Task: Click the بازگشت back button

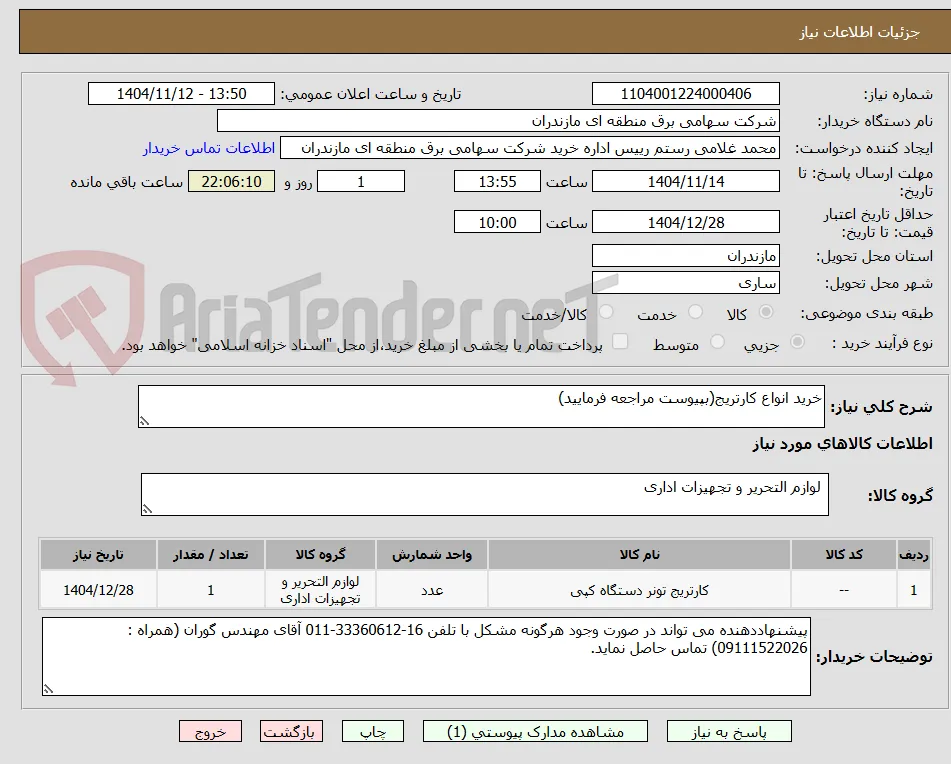Action: (x=291, y=731)
